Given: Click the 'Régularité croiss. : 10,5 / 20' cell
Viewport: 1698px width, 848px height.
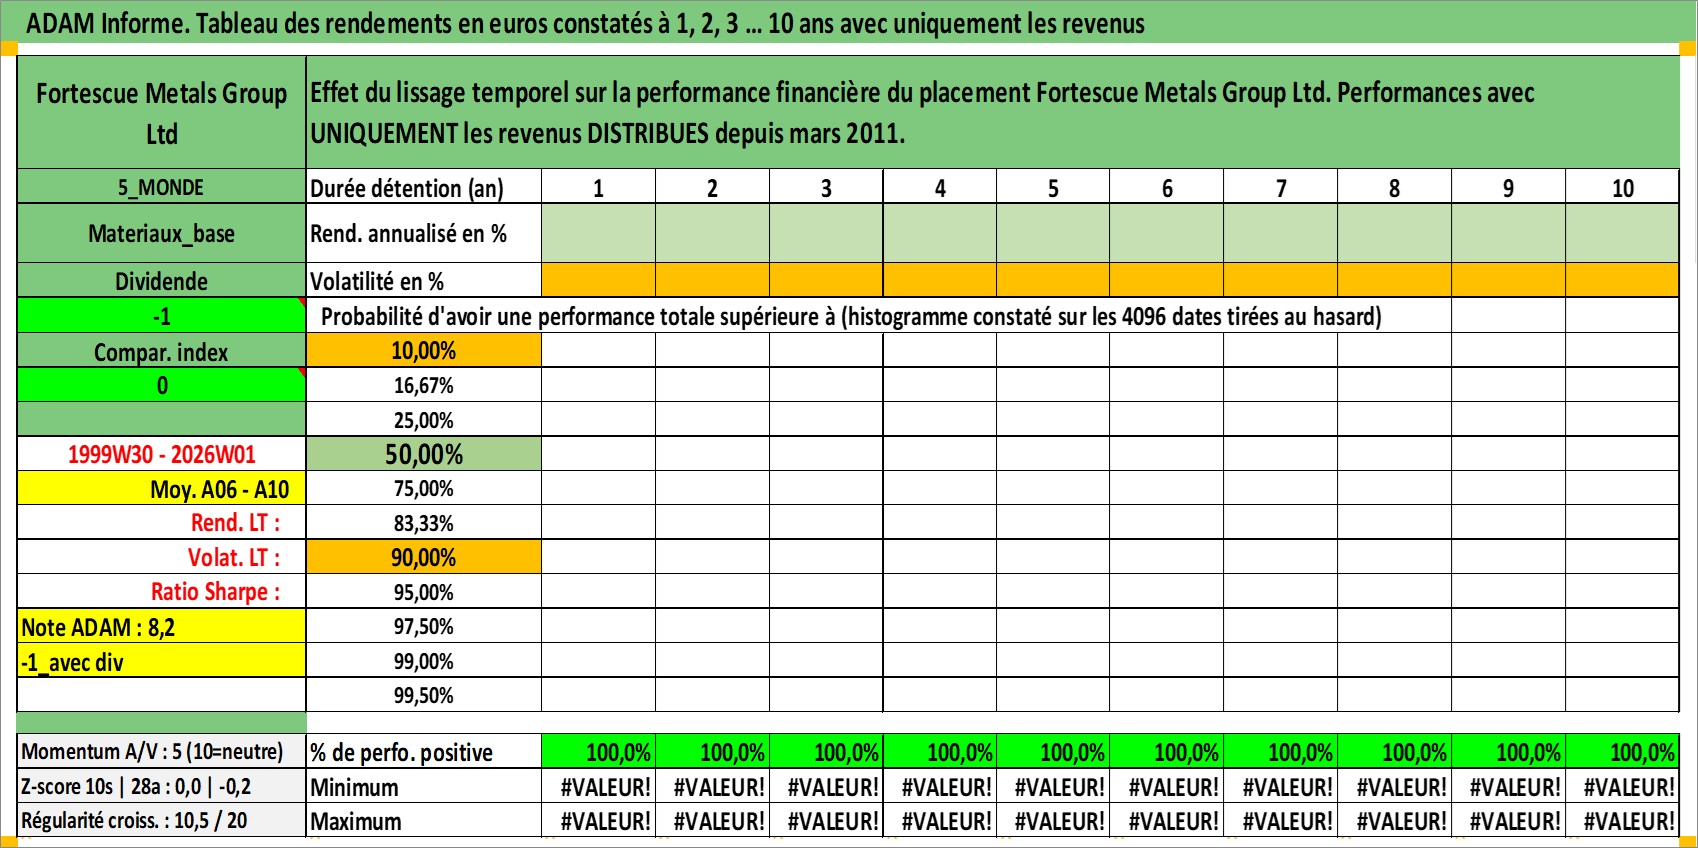Looking at the screenshot, I should coord(162,820).
